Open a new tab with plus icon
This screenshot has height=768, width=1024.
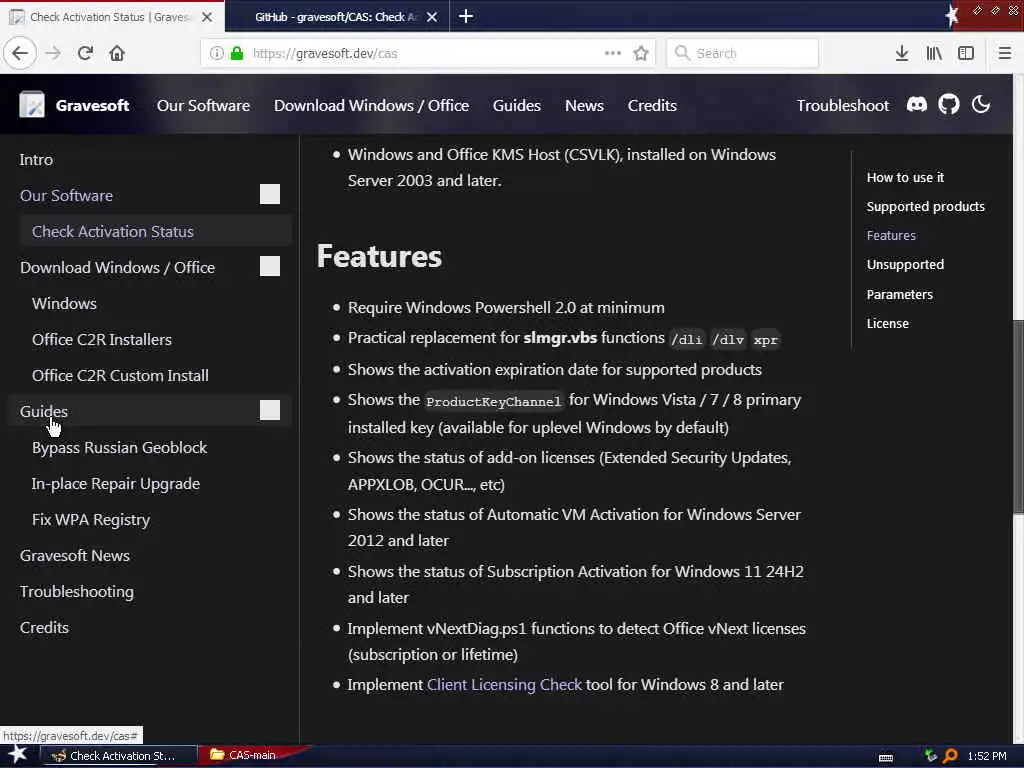click(x=466, y=16)
